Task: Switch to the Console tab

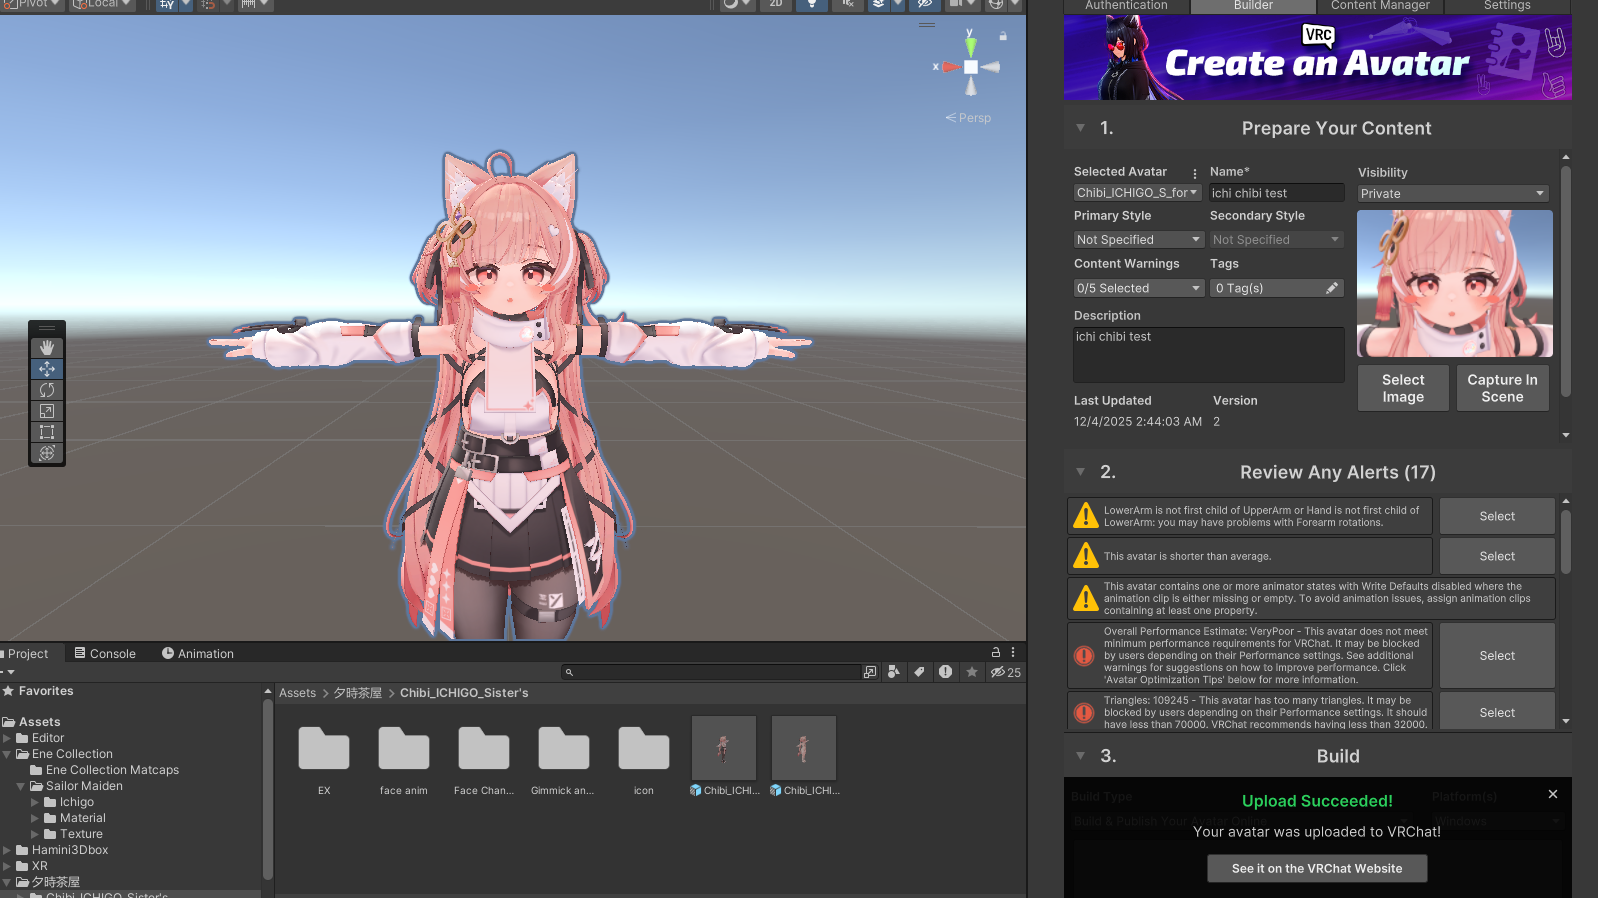Action: click(x=105, y=654)
